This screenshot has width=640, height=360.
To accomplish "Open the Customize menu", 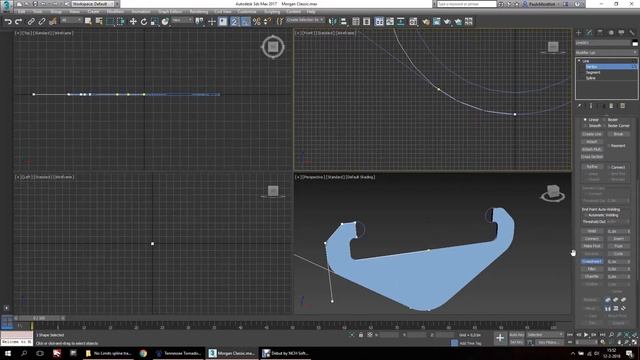I will pyautogui.click(x=247, y=11).
